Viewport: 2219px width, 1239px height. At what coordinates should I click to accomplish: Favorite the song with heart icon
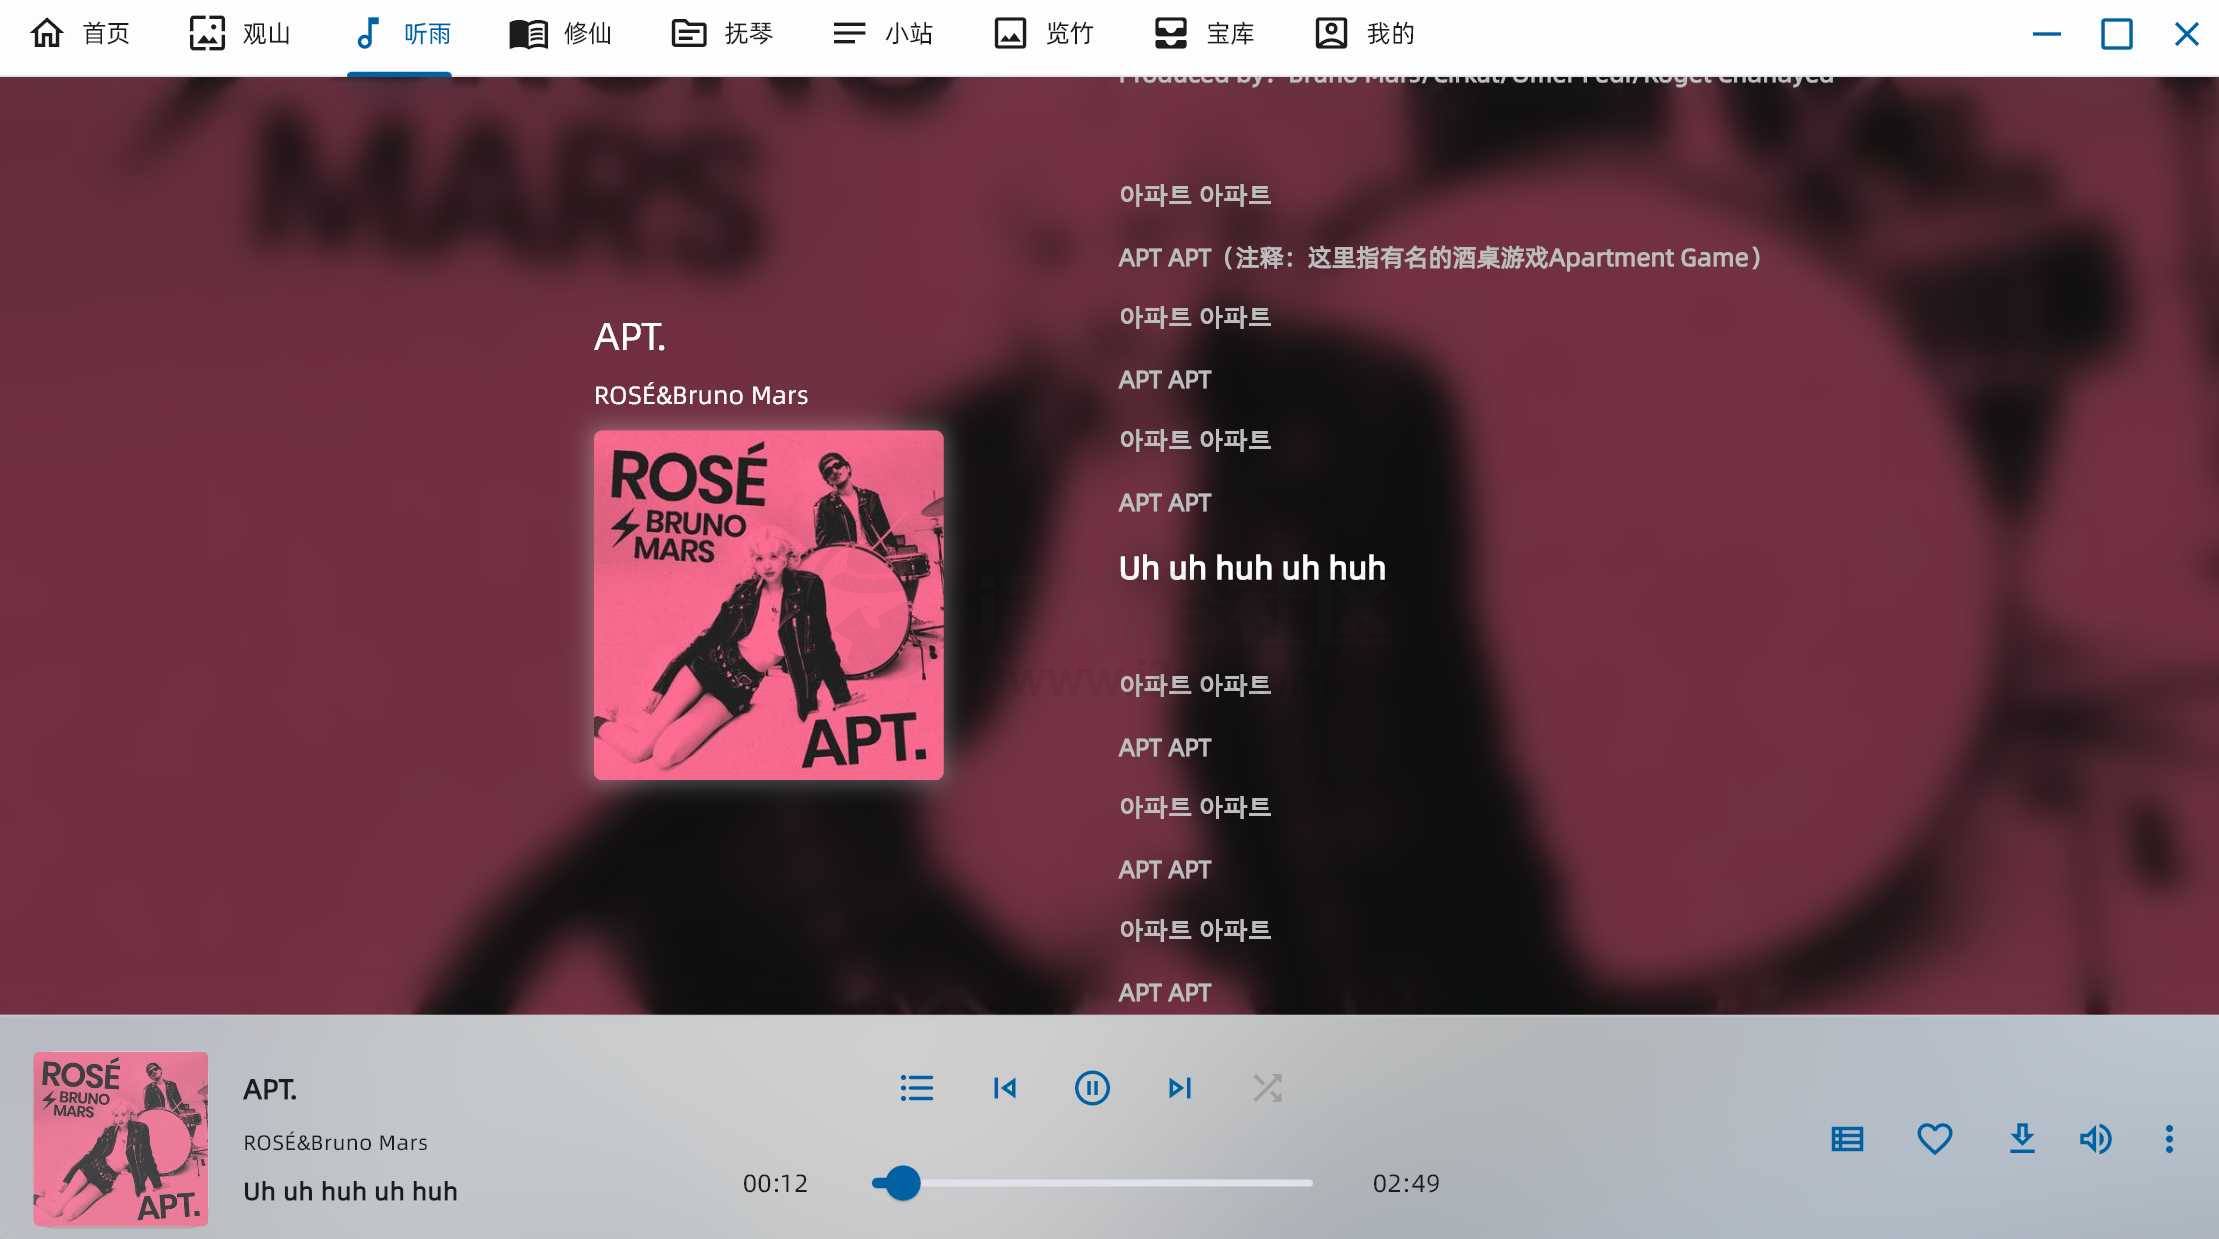click(x=1935, y=1139)
